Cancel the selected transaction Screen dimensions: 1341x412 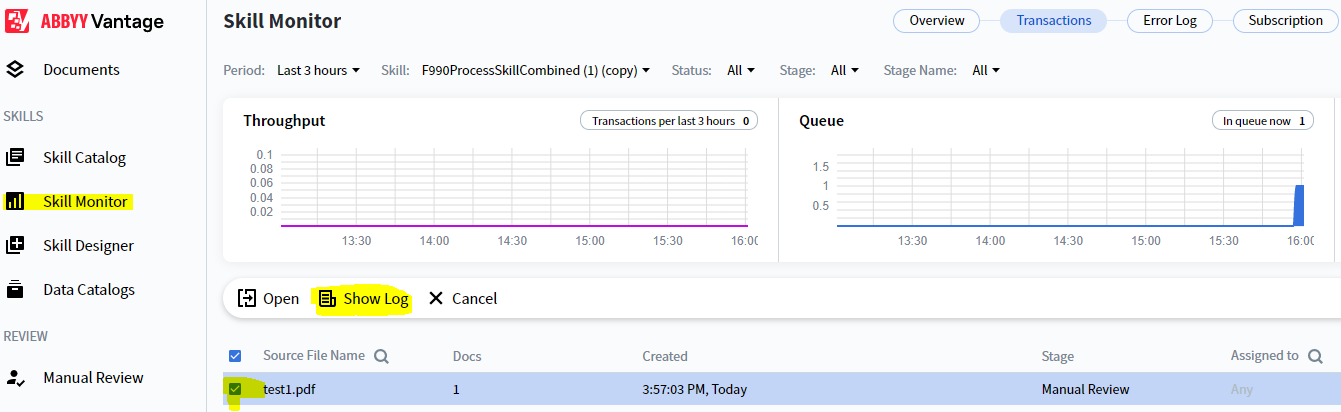point(462,299)
